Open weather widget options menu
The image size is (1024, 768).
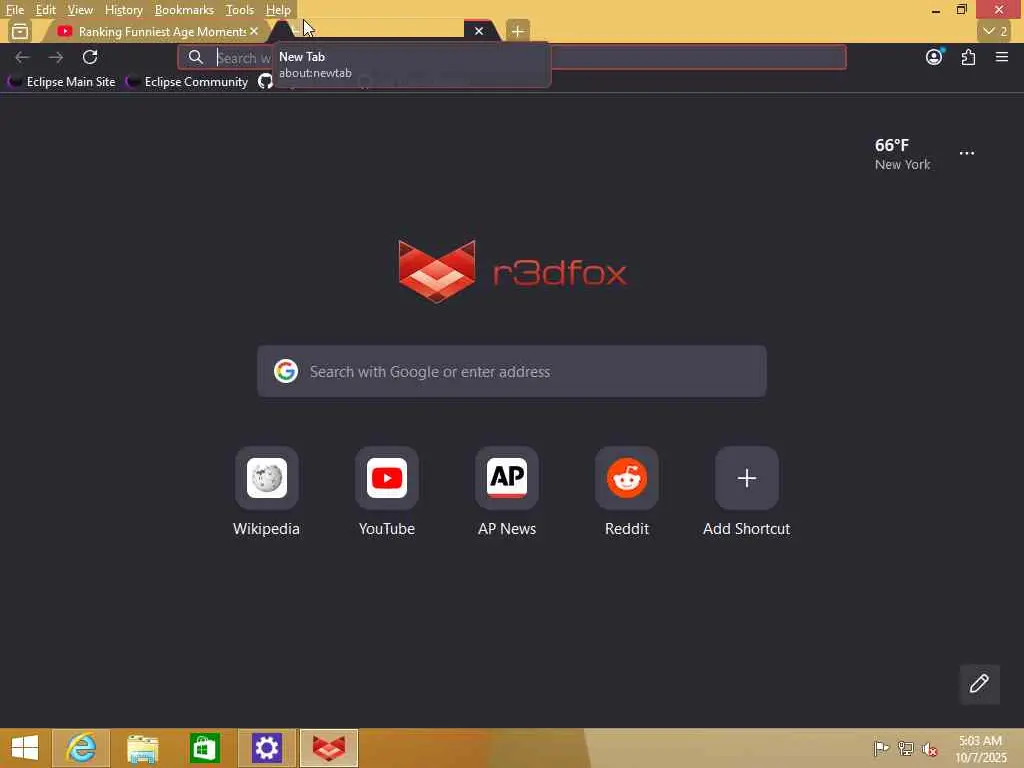(967, 153)
